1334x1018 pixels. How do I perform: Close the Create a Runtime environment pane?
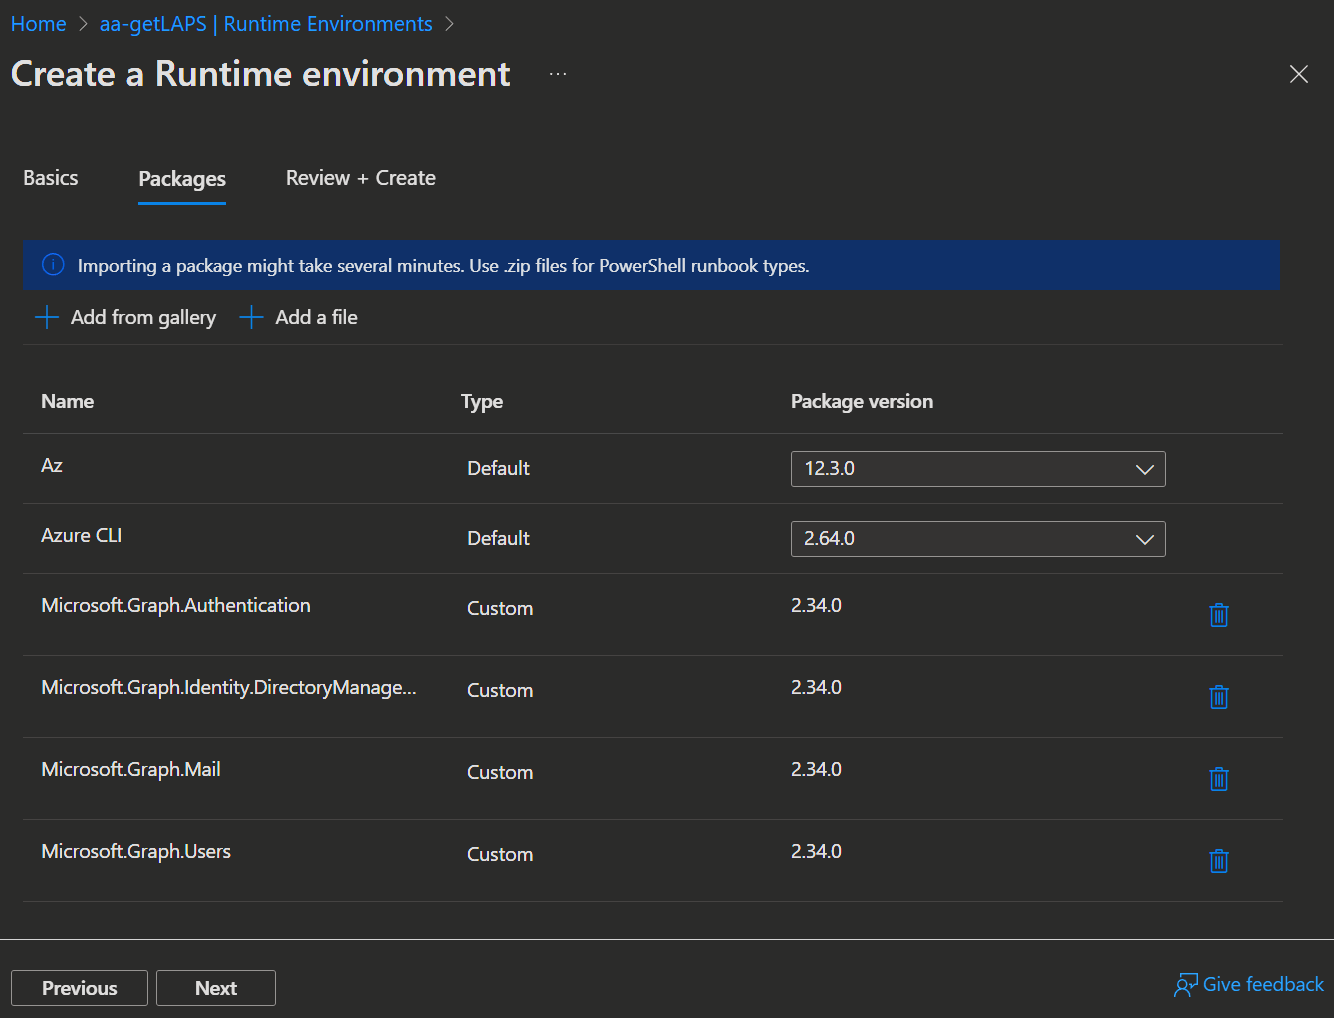(x=1298, y=74)
